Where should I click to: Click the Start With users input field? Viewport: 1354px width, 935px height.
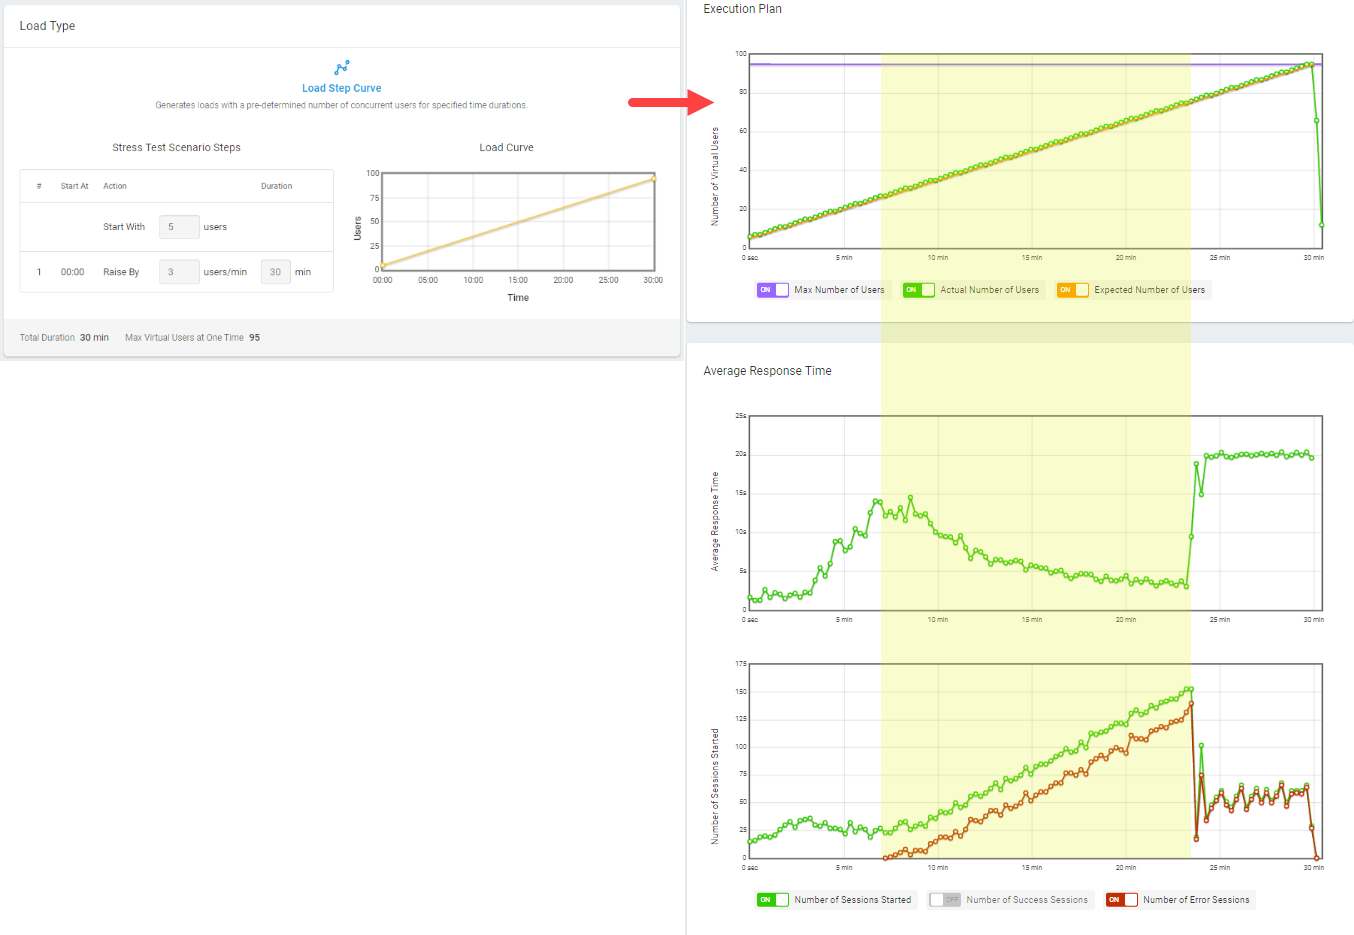179,227
